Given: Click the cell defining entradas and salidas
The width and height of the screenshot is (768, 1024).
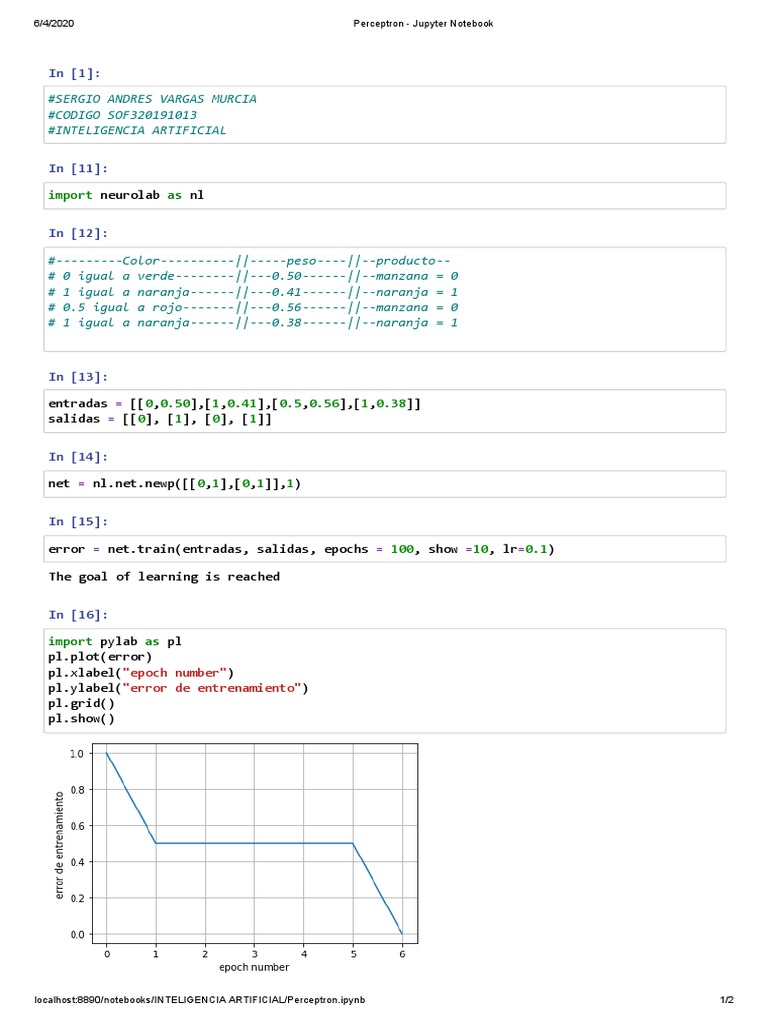Looking at the screenshot, I should (385, 411).
